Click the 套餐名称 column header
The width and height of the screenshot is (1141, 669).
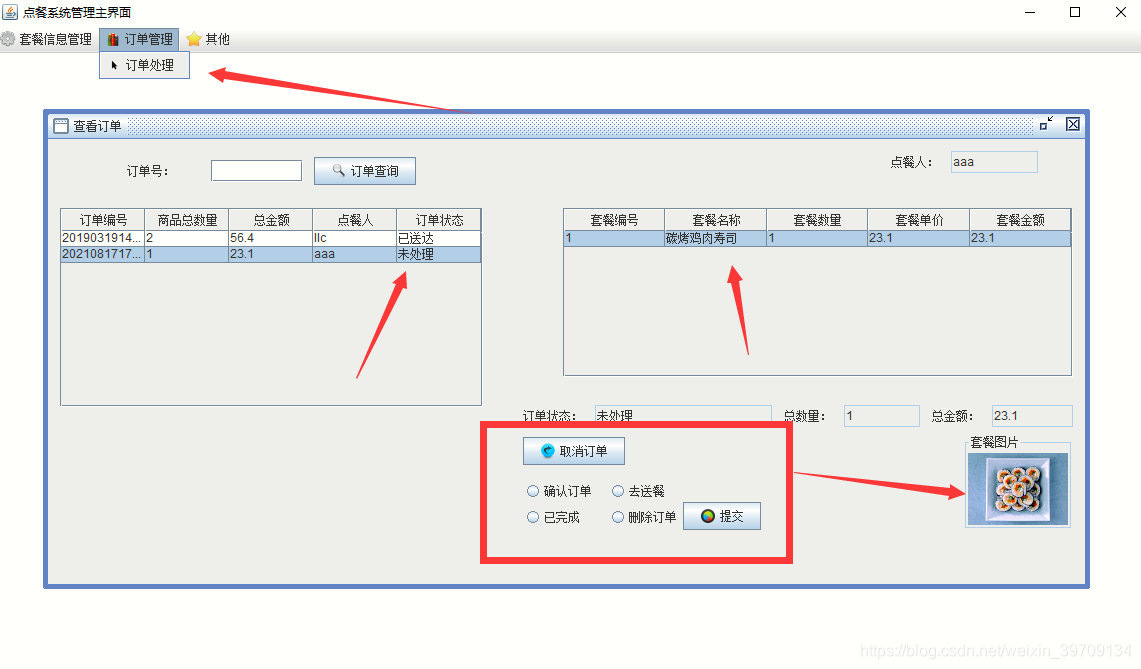click(x=716, y=220)
